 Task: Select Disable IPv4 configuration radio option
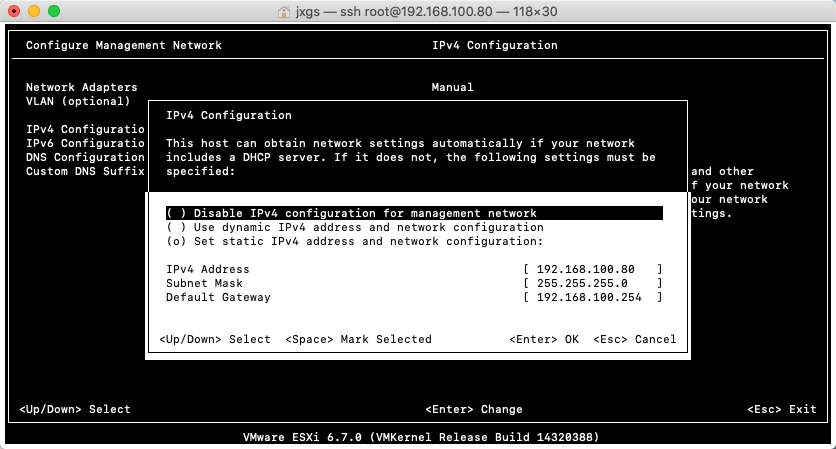[x=414, y=213]
